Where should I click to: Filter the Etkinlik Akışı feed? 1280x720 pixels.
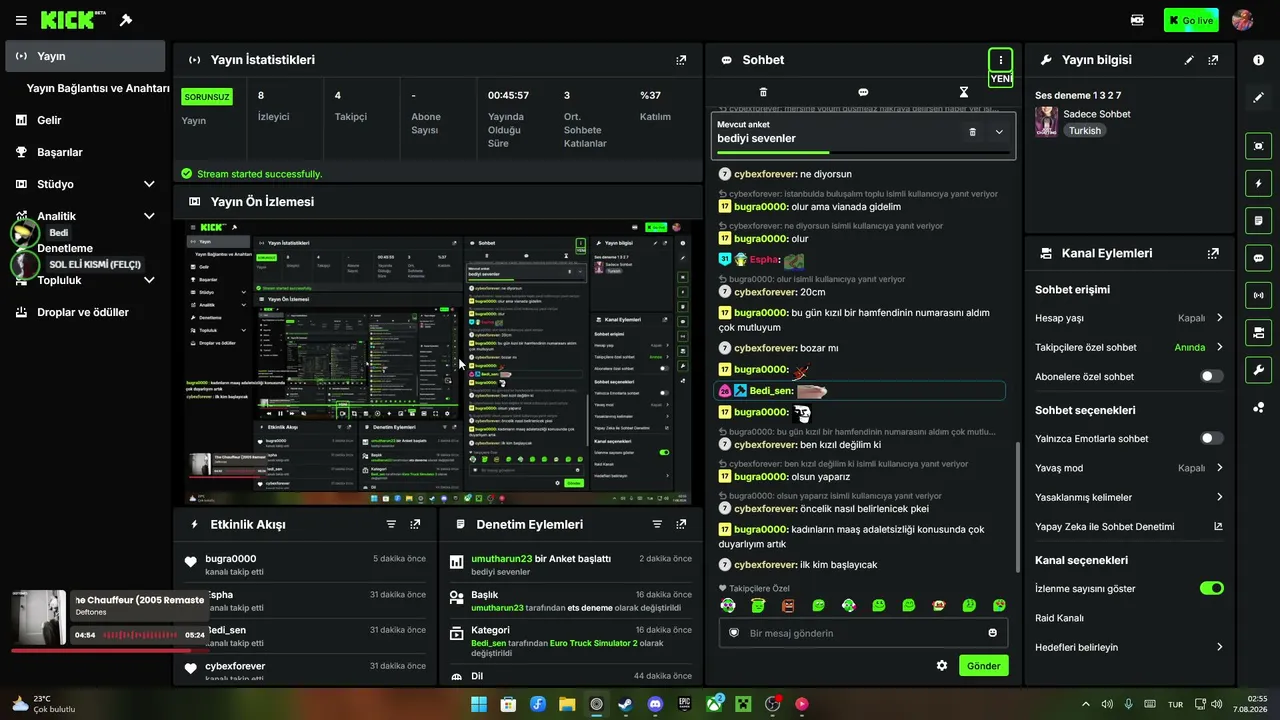391,524
